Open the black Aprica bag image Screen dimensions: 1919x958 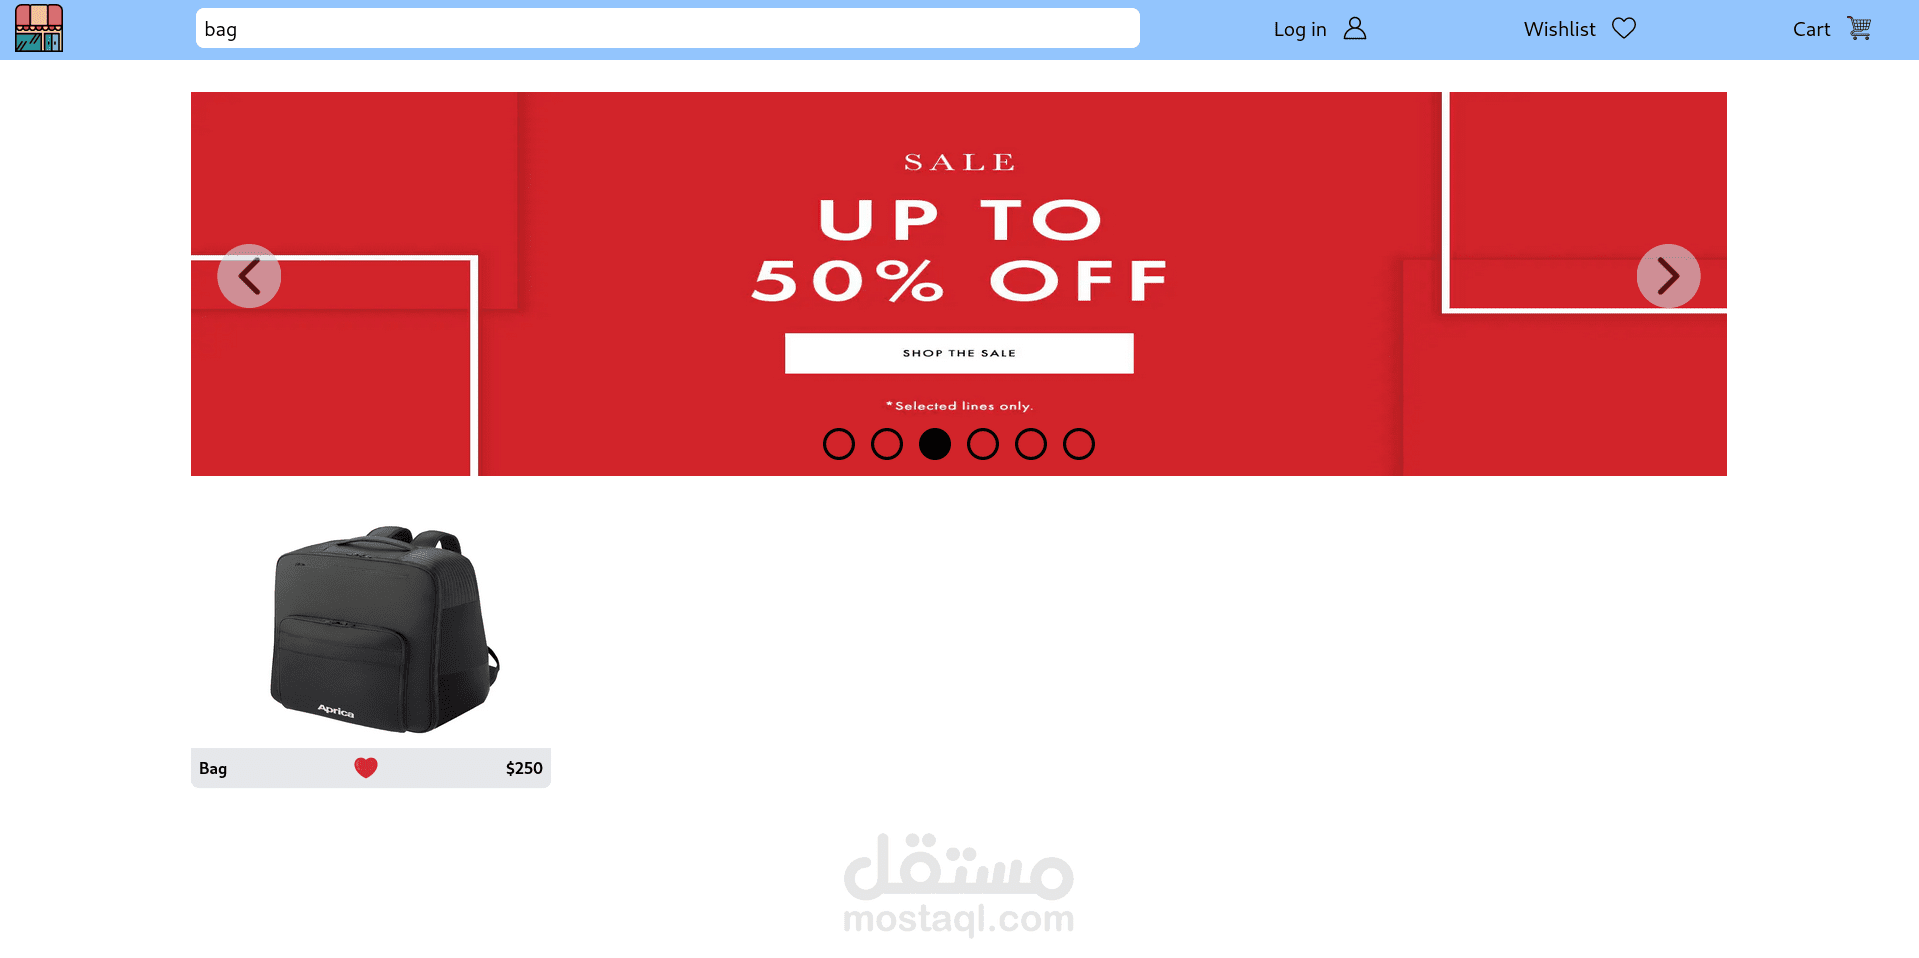click(385, 629)
